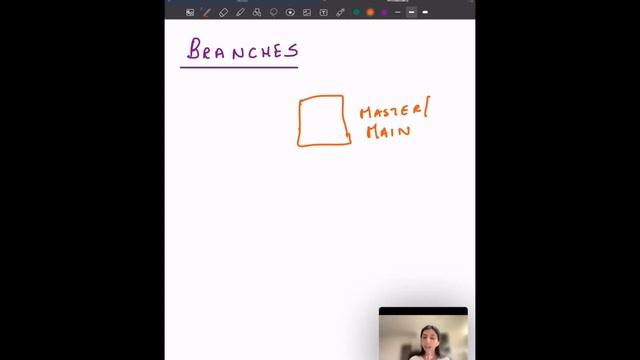Open the leftmost toolbar icon before the pen
The width and height of the screenshot is (640, 360).
point(190,13)
